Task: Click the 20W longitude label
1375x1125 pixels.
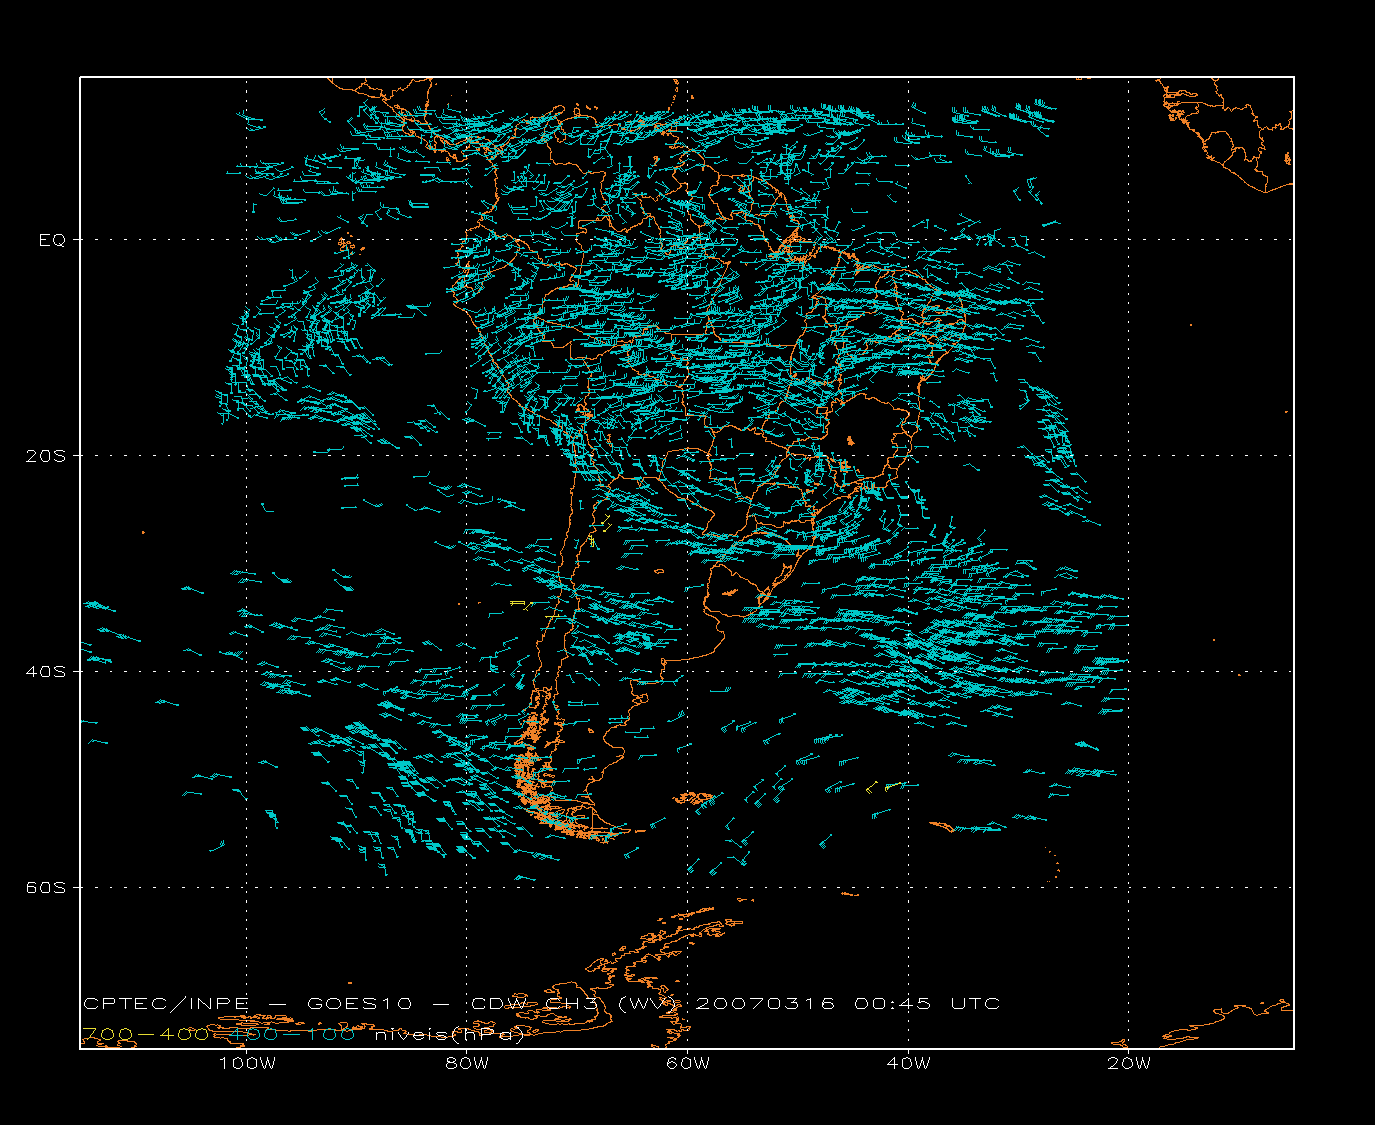Action: [1129, 1064]
